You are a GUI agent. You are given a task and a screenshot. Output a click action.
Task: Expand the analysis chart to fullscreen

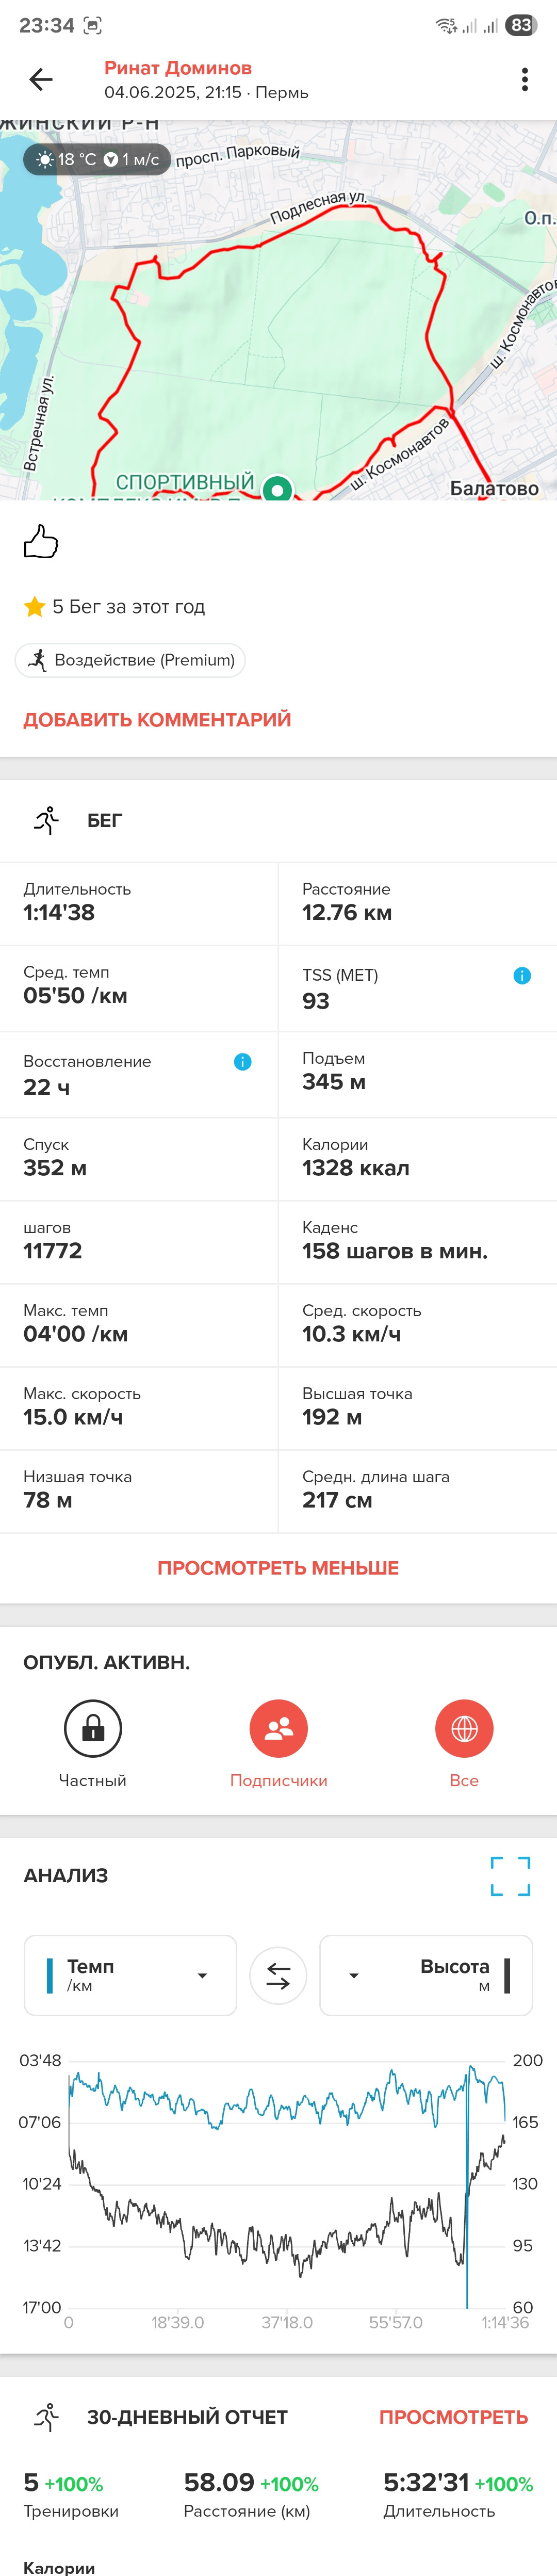coord(510,1876)
